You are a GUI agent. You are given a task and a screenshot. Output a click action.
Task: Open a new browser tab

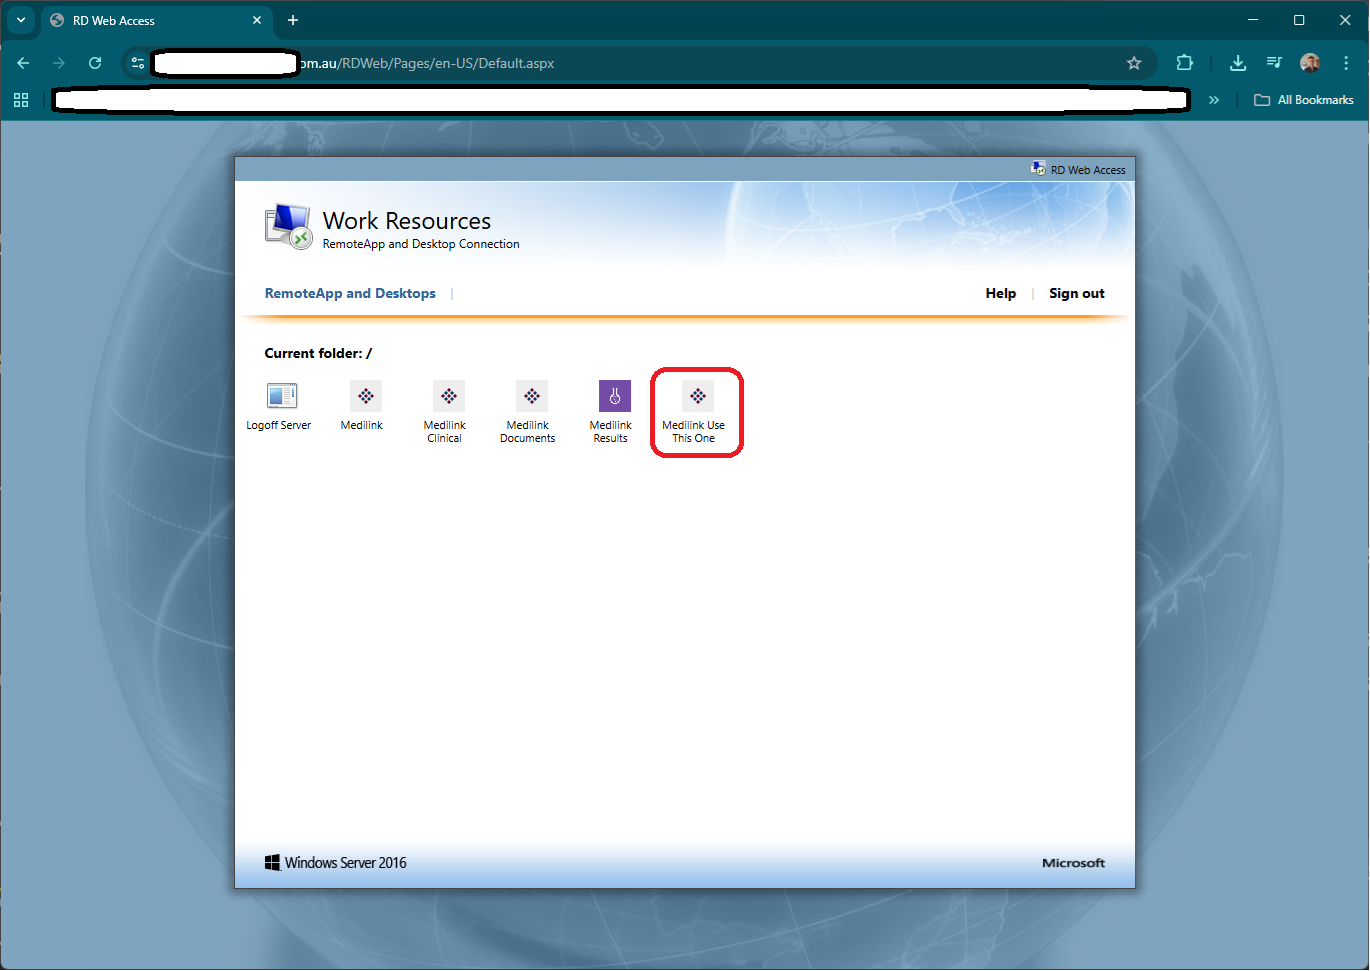293,20
